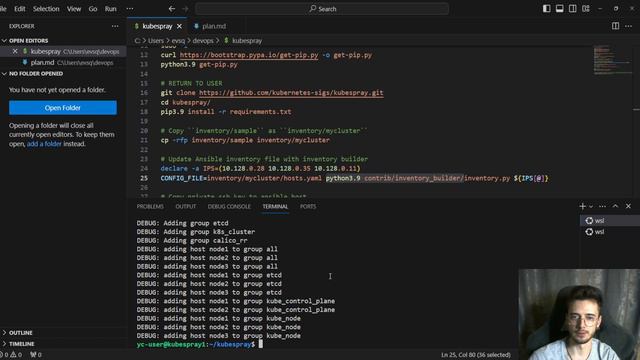Select the first wsl terminal
The width and height of the screenshot is (640, 360).
click(610, 220)
